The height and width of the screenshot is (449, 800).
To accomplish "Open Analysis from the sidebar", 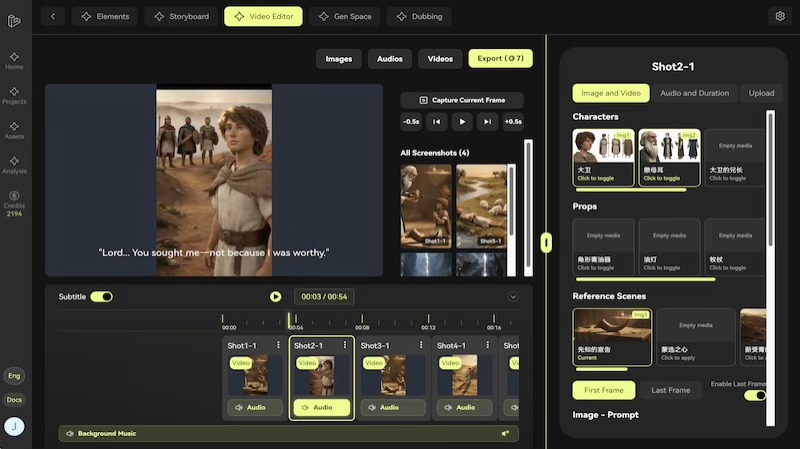I will click(14, 165).
